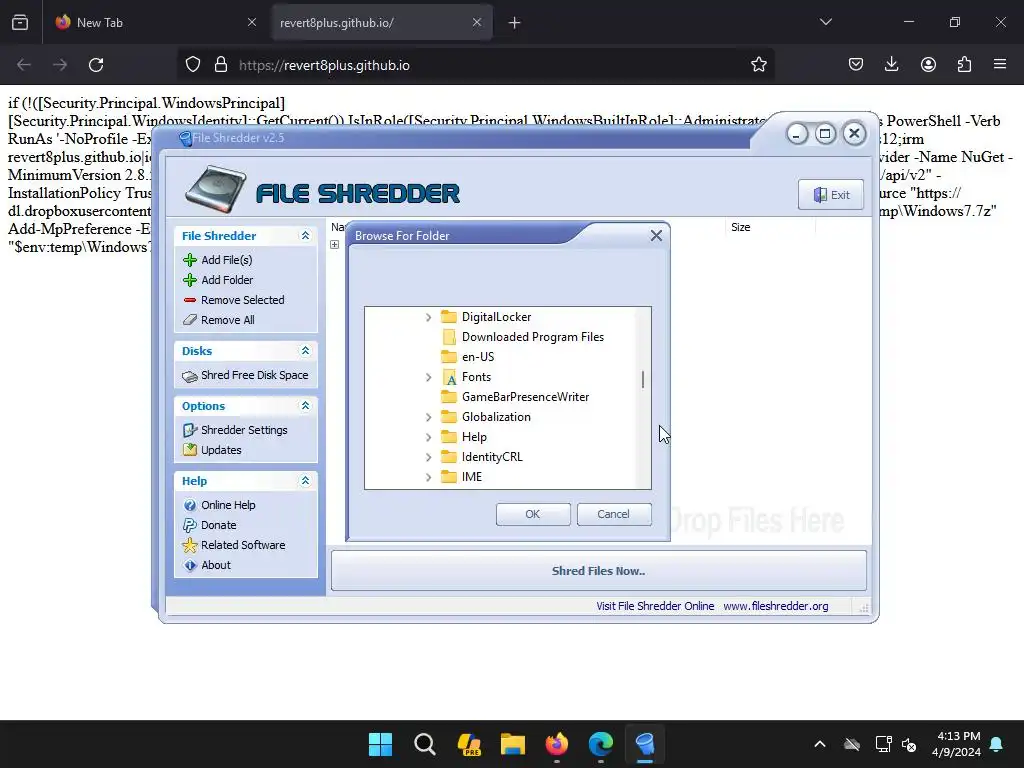Expand the Globalization tree node
1024x768 pixels.
pos(428,417)
